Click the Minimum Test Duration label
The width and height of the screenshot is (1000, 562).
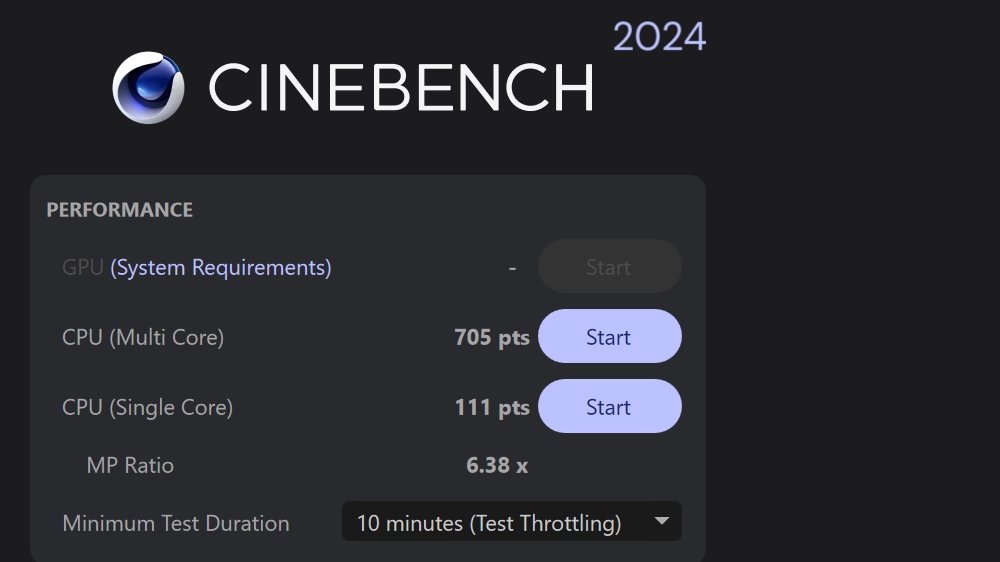click(175, 523)
